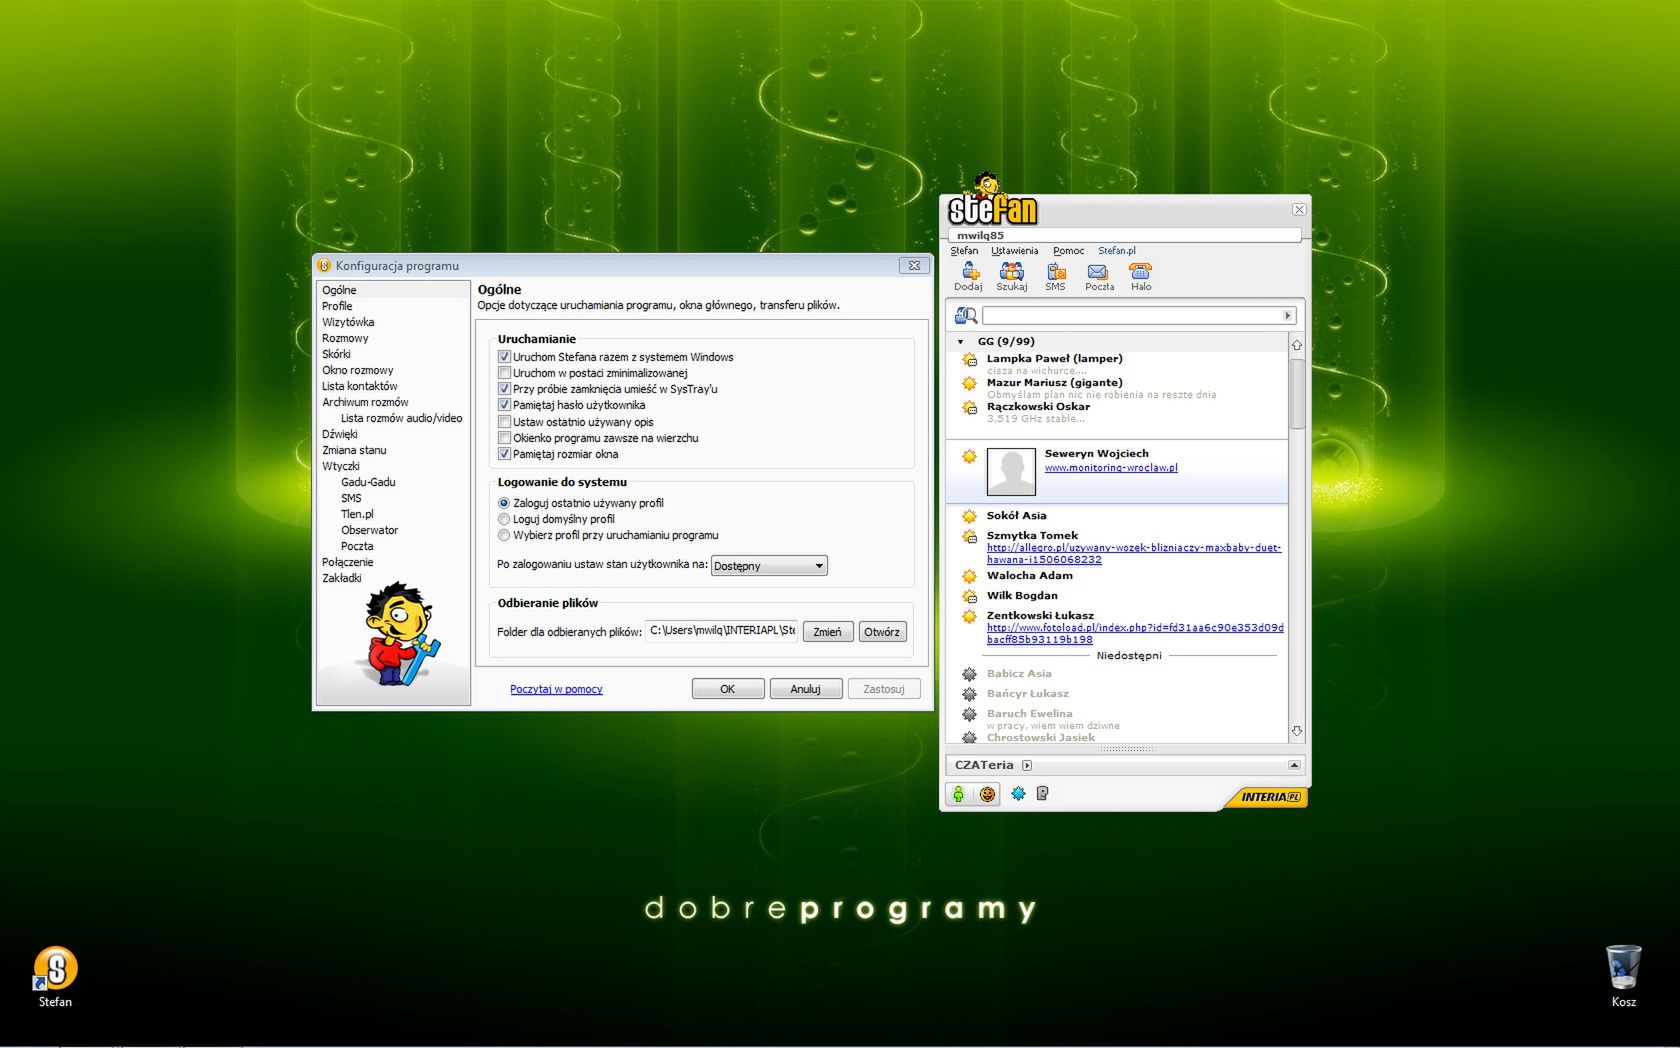This screenshot has height=1048, width=1680.
Task: Open the SMS icon in Stefan toolbar
Action: tap(1056, 272)
